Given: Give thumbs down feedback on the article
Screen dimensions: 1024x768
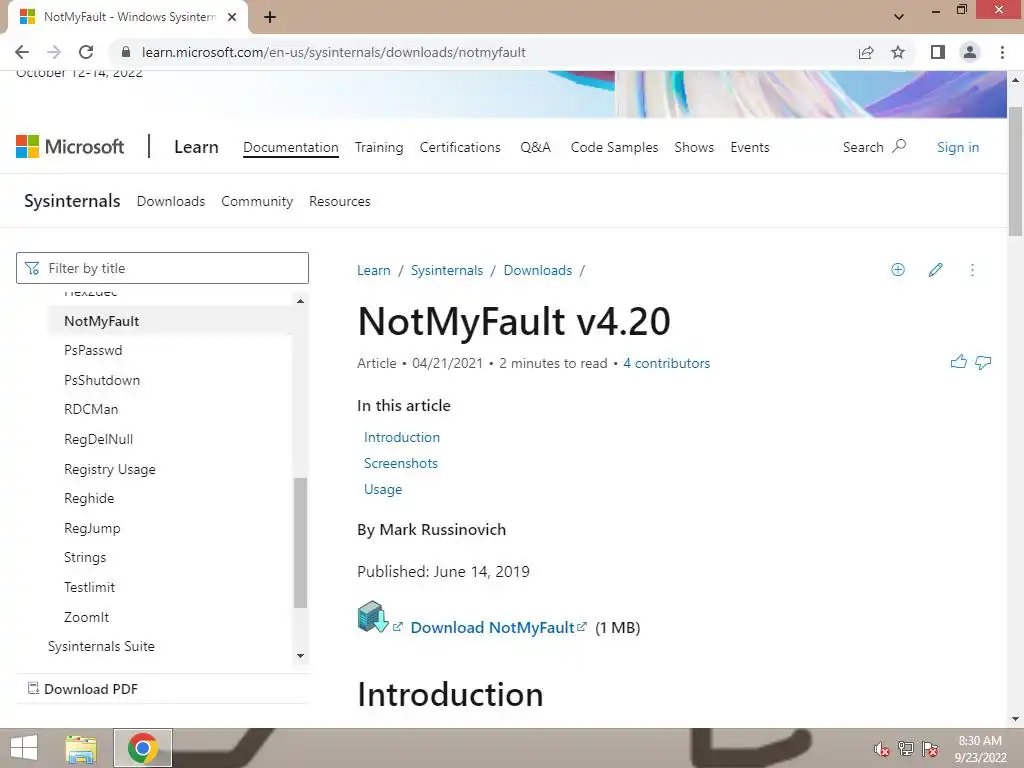Looking at the screenshot, I should pyautogui.click(x=983, y=362).
